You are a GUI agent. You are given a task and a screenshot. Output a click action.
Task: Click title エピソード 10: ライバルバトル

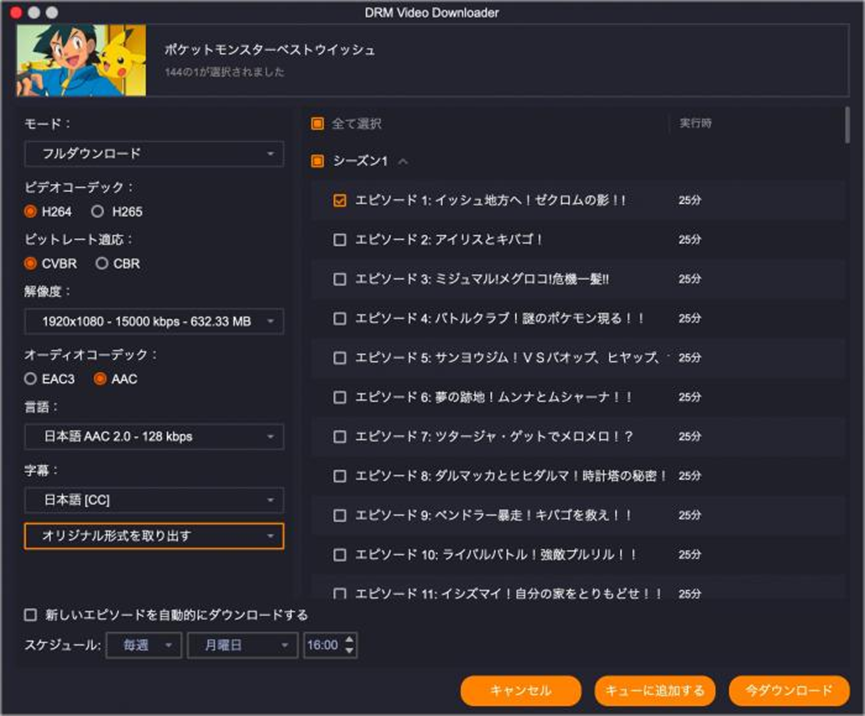pyautogui.click(x=495, y=555)
